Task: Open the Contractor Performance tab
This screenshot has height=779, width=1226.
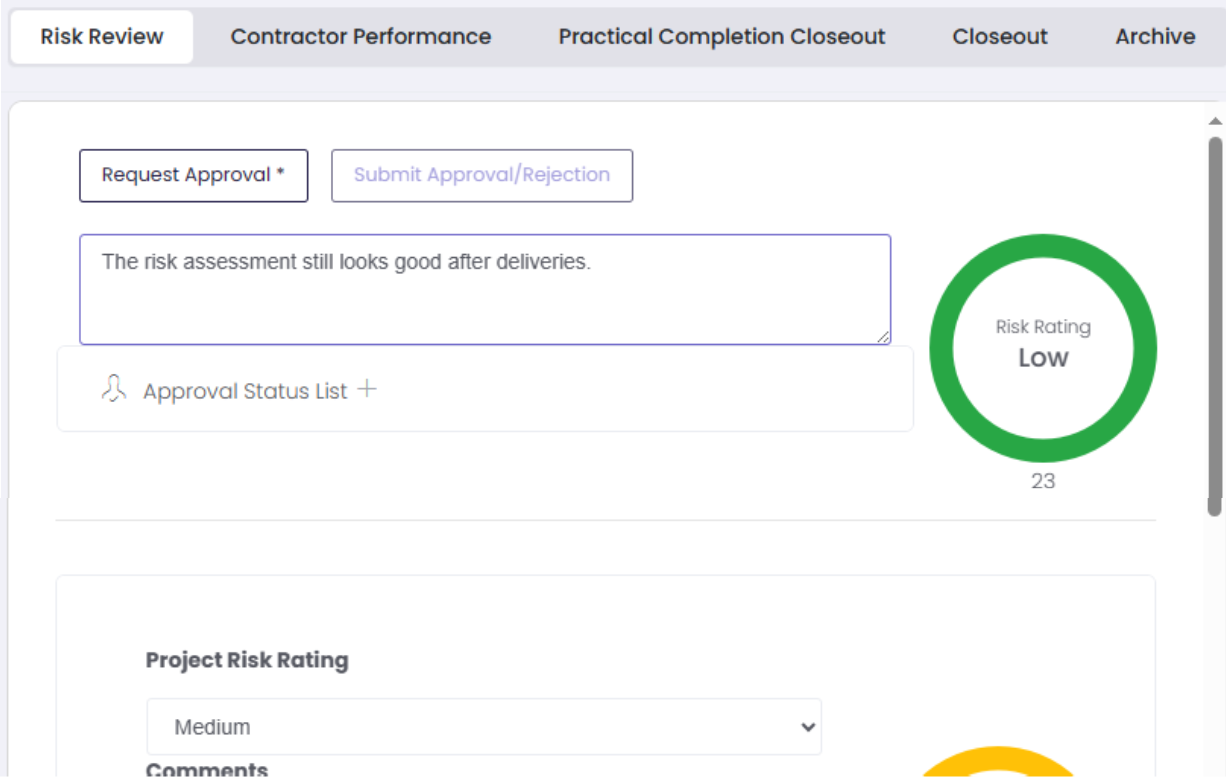Action: tap(360, 37)
